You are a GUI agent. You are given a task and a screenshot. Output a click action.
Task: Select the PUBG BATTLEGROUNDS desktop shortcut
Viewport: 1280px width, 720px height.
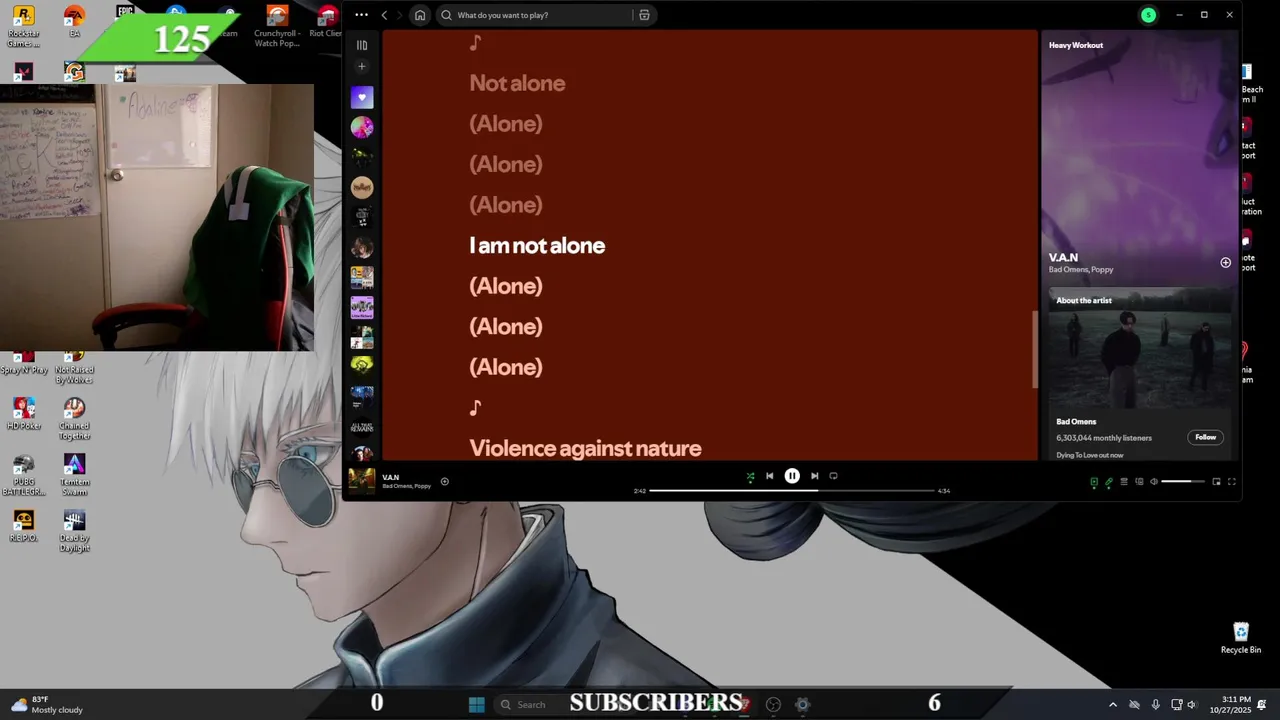pos(23,475)
